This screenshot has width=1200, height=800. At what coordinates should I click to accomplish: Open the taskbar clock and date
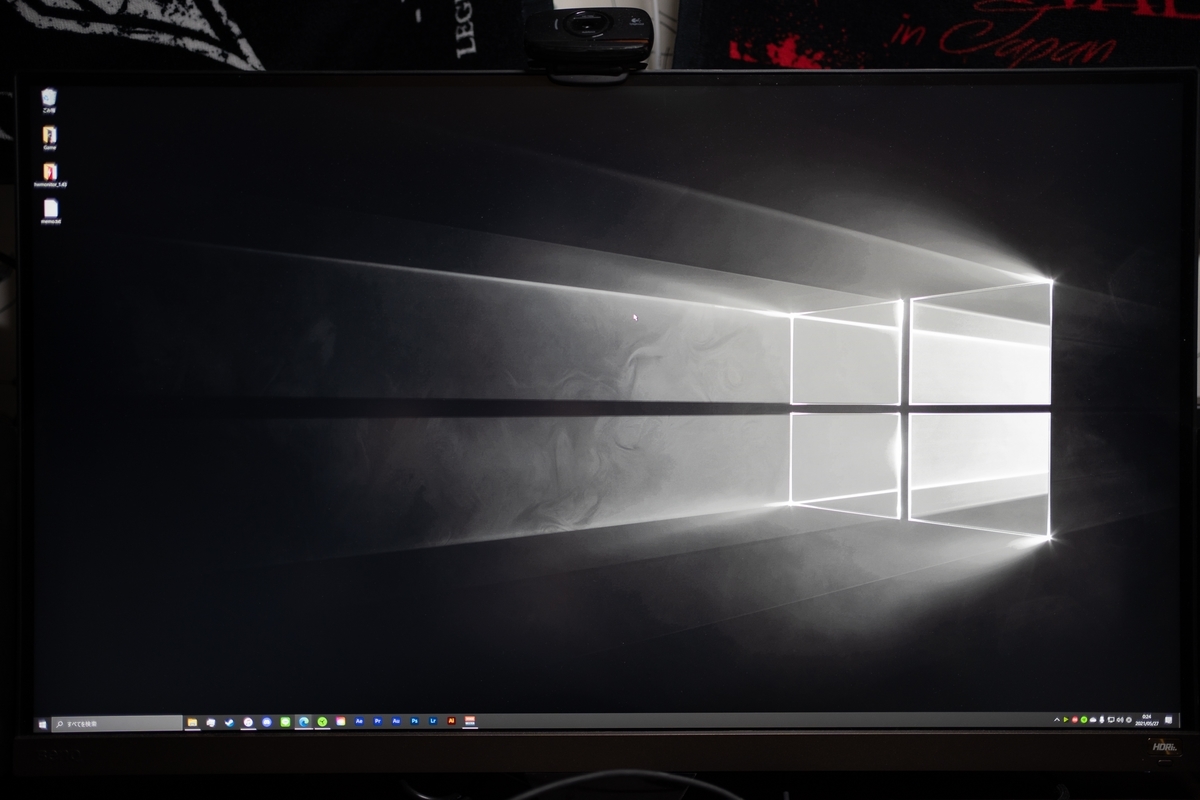(x=1147, y=720)
